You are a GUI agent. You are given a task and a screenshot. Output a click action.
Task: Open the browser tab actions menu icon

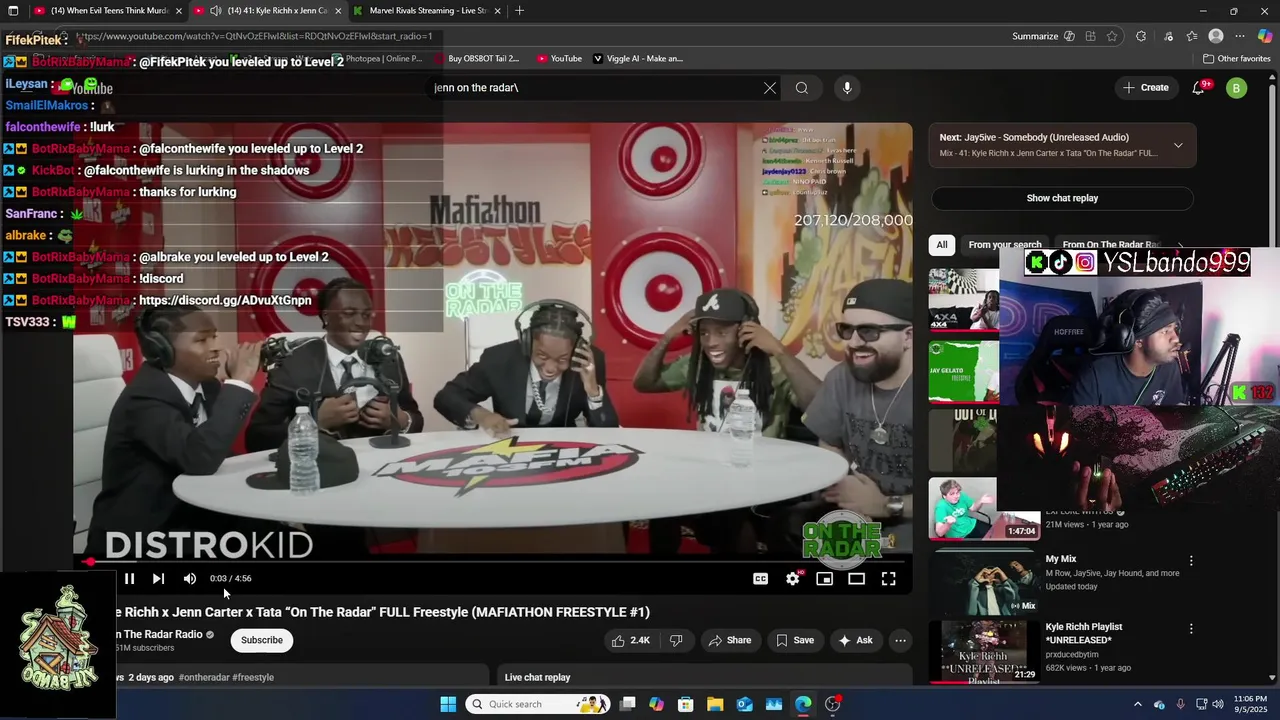[13, 10]
